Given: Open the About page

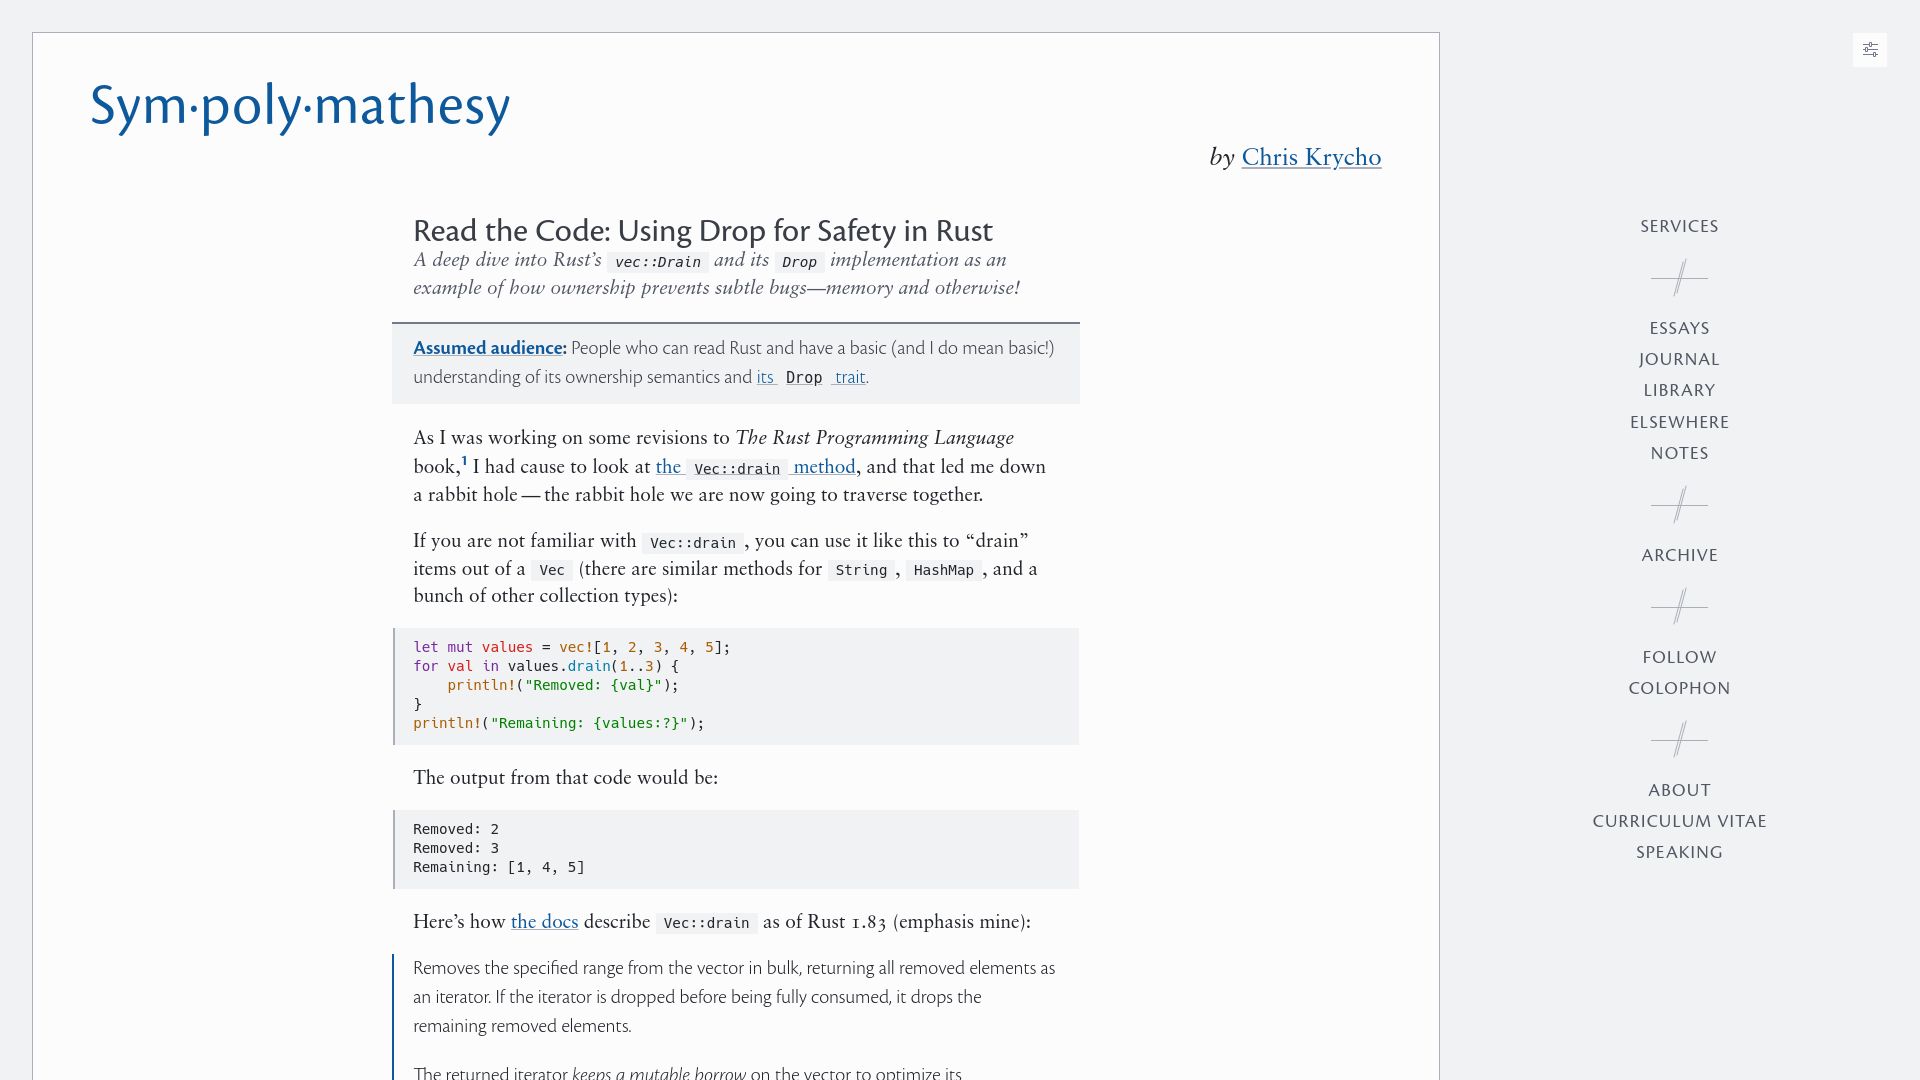Looking at the screenshot, I should [1679, 790].
